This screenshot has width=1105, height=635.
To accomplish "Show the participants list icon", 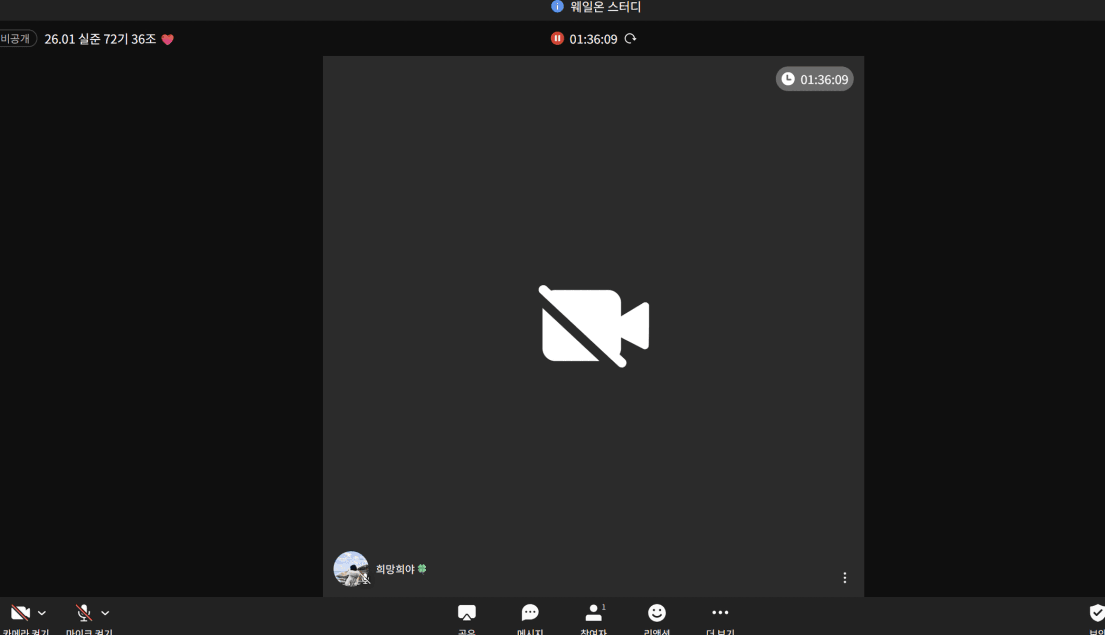I will (x=594, y=613).
